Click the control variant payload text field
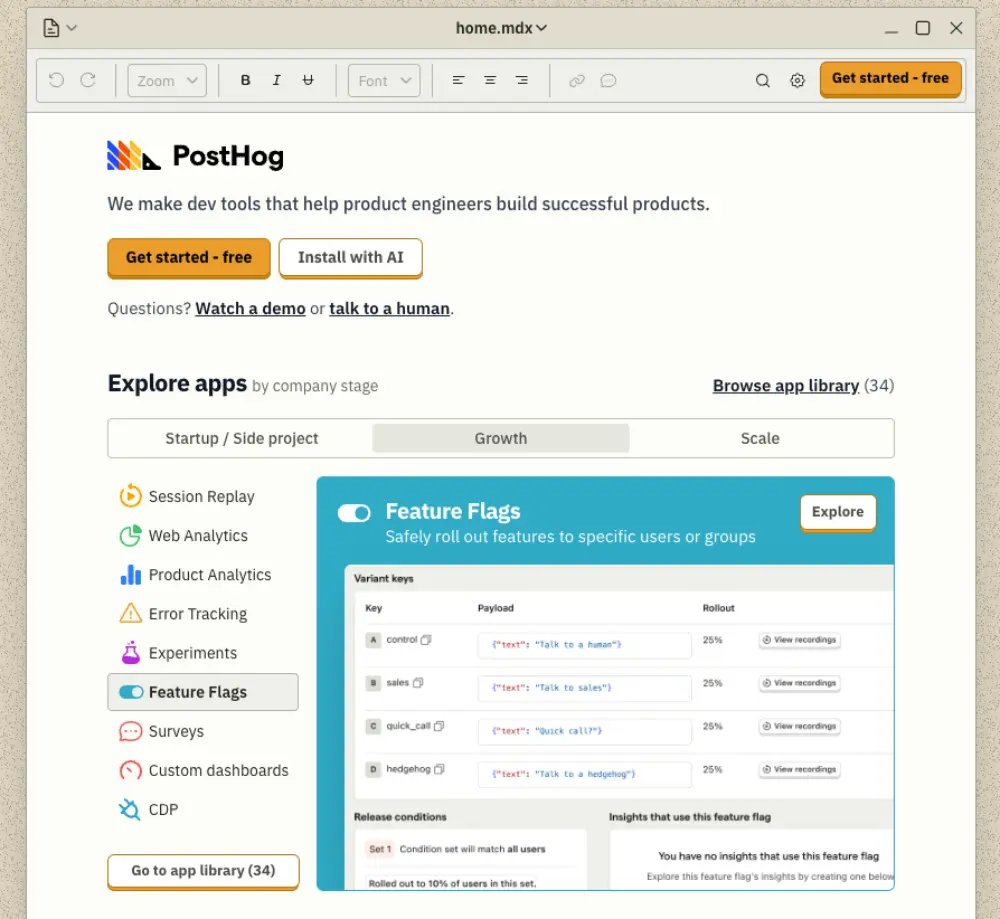This screenshot has width=1000, height=919. (584, 645)
